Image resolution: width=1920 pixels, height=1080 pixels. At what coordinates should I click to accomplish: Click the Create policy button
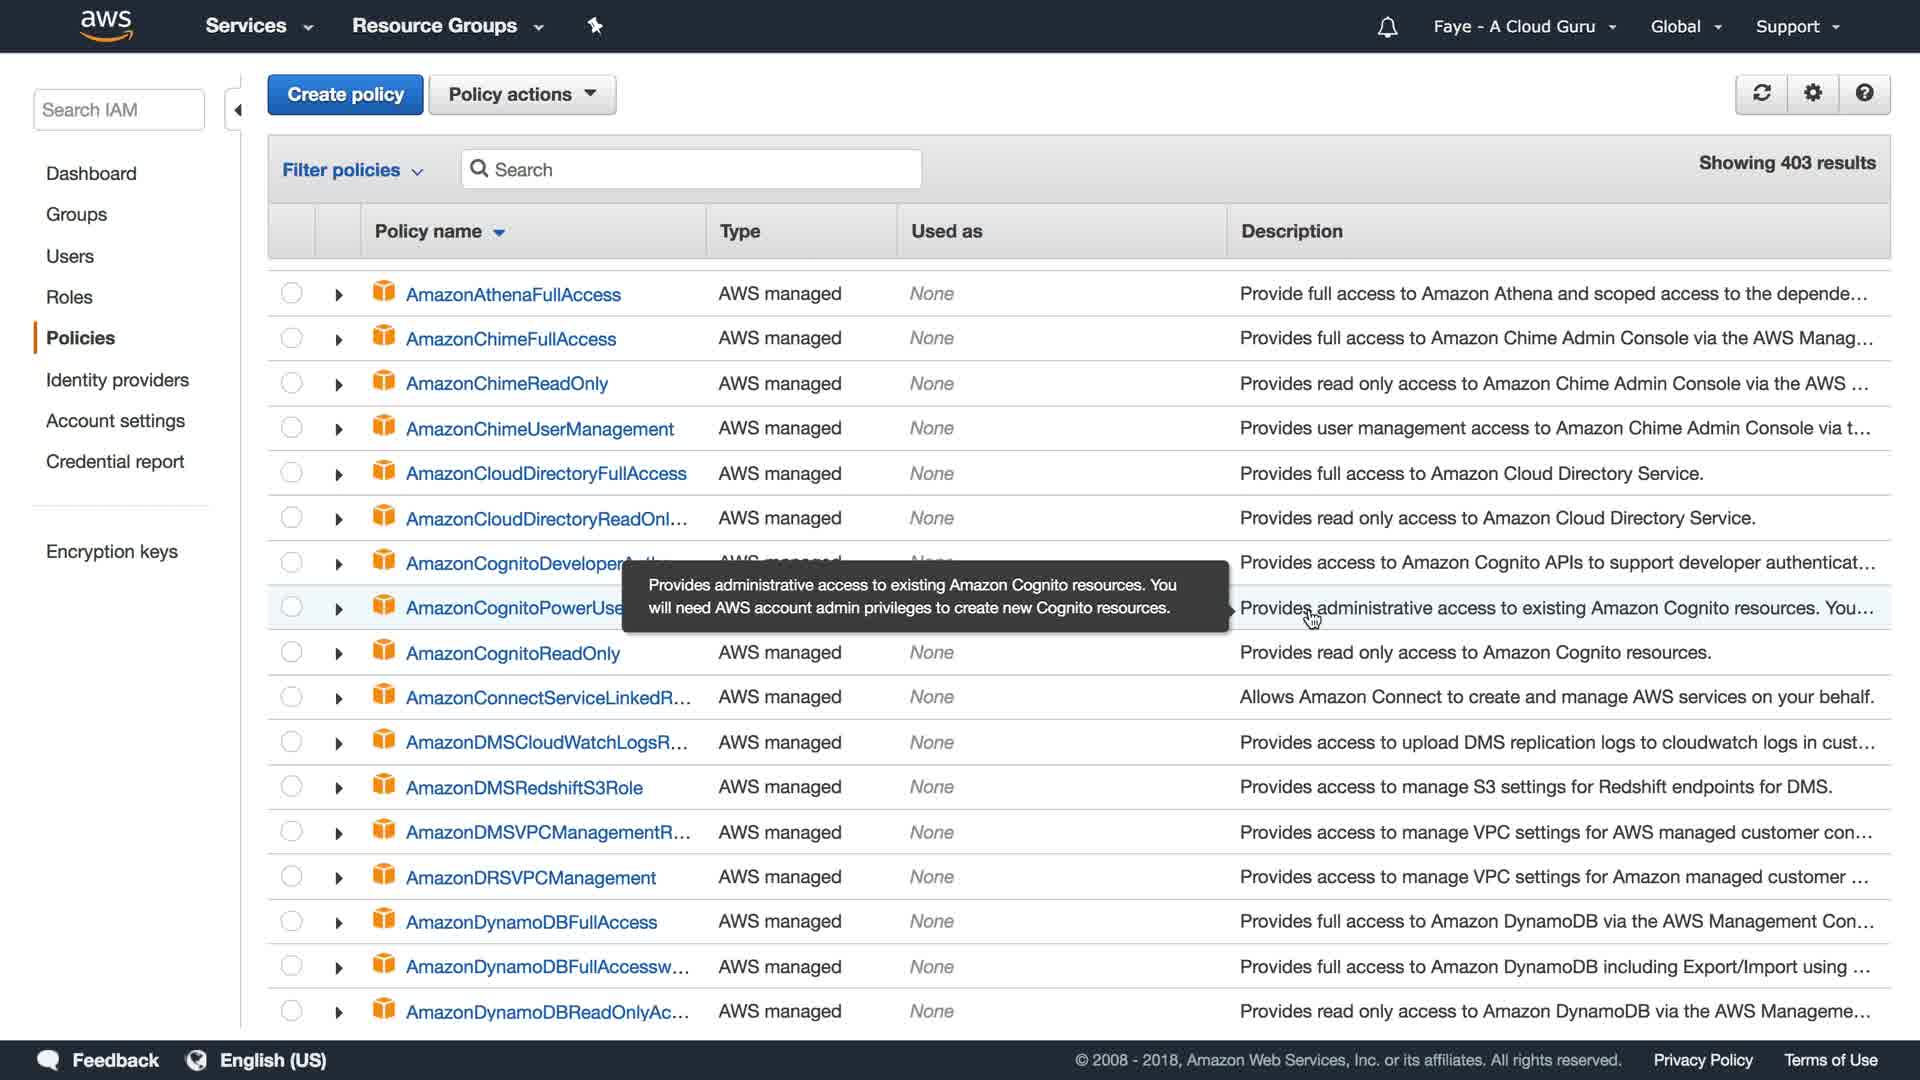[345, 94]
